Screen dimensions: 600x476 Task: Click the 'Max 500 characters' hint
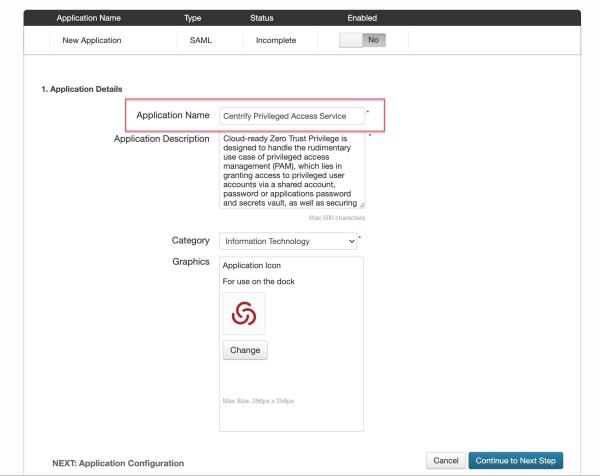(x=337, y=218)
